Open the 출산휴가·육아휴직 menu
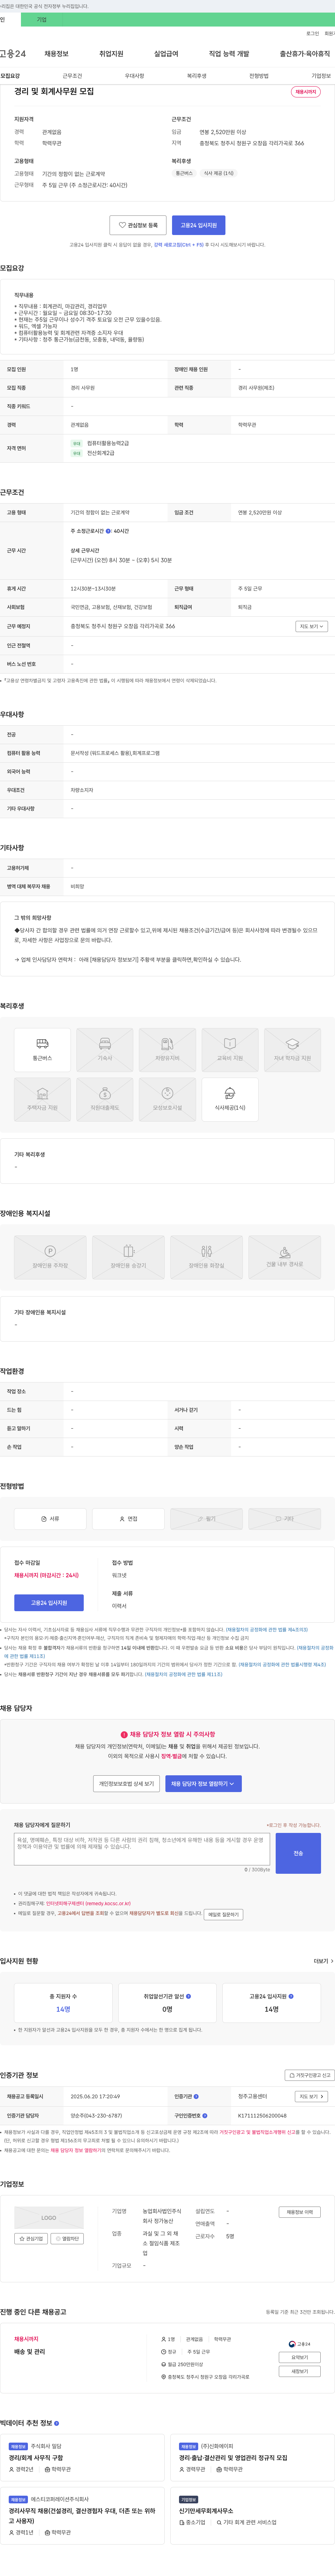Viewport: 335px width, 2576px height. coord(305,54)
